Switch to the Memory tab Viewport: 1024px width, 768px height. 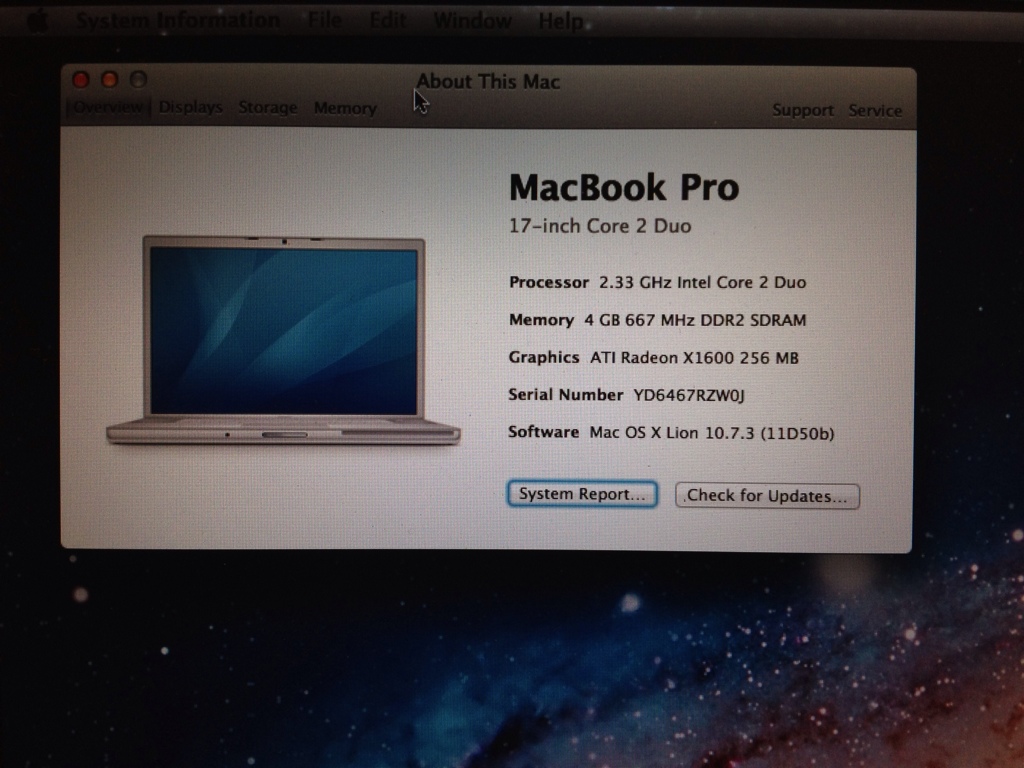pyautogui.click(x=345, y=108)
